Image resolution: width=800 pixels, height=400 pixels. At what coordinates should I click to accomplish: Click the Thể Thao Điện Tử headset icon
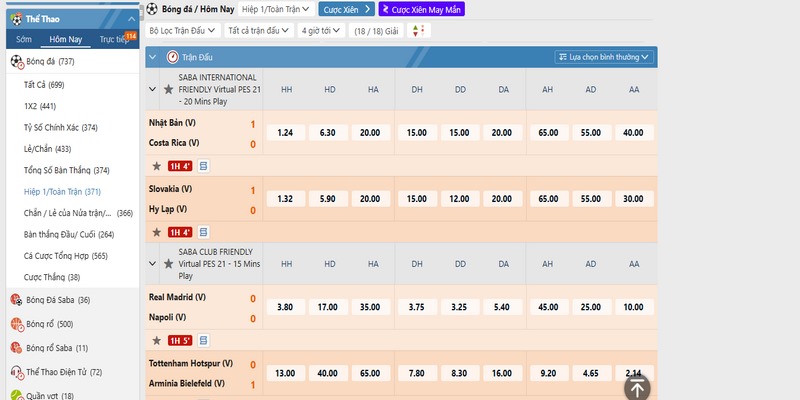[x=16, y=372]
